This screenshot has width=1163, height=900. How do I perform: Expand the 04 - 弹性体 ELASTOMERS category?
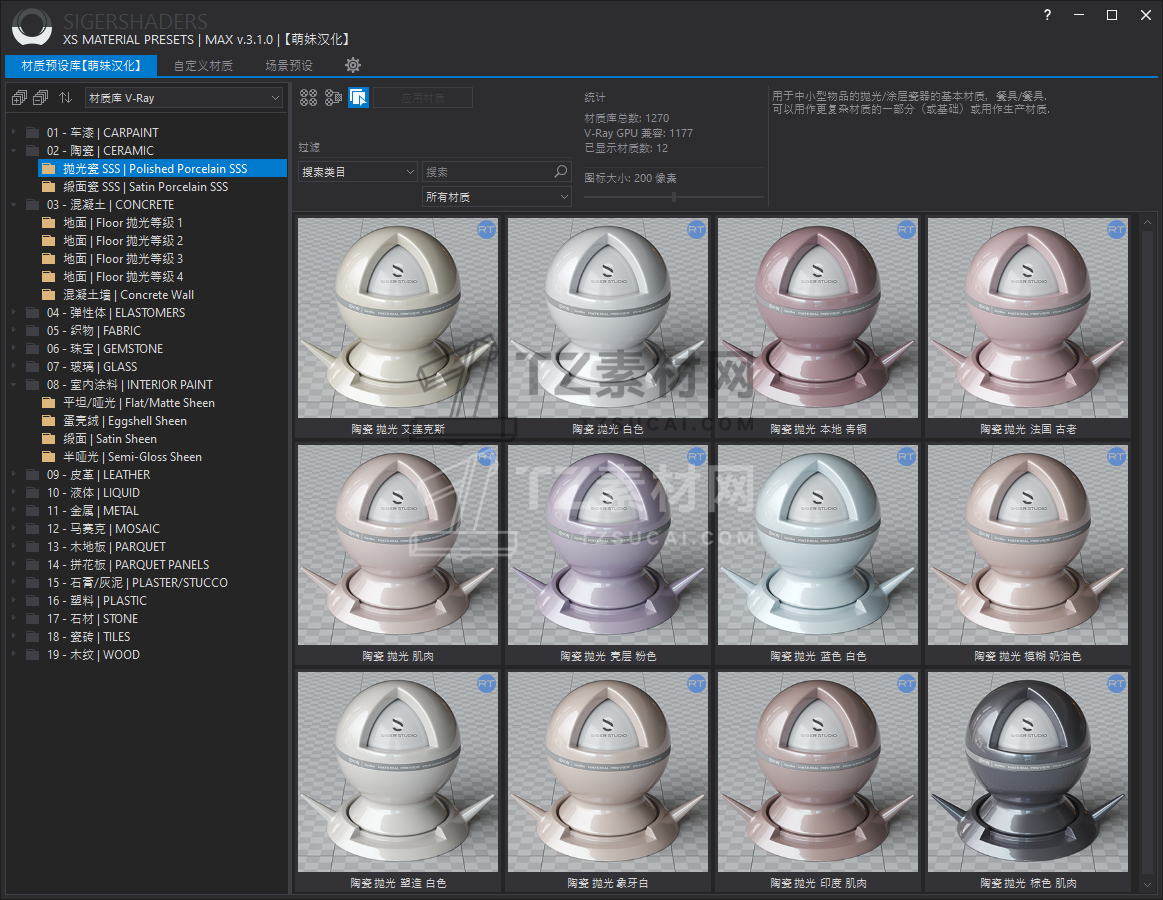click(x=13, y=312)
